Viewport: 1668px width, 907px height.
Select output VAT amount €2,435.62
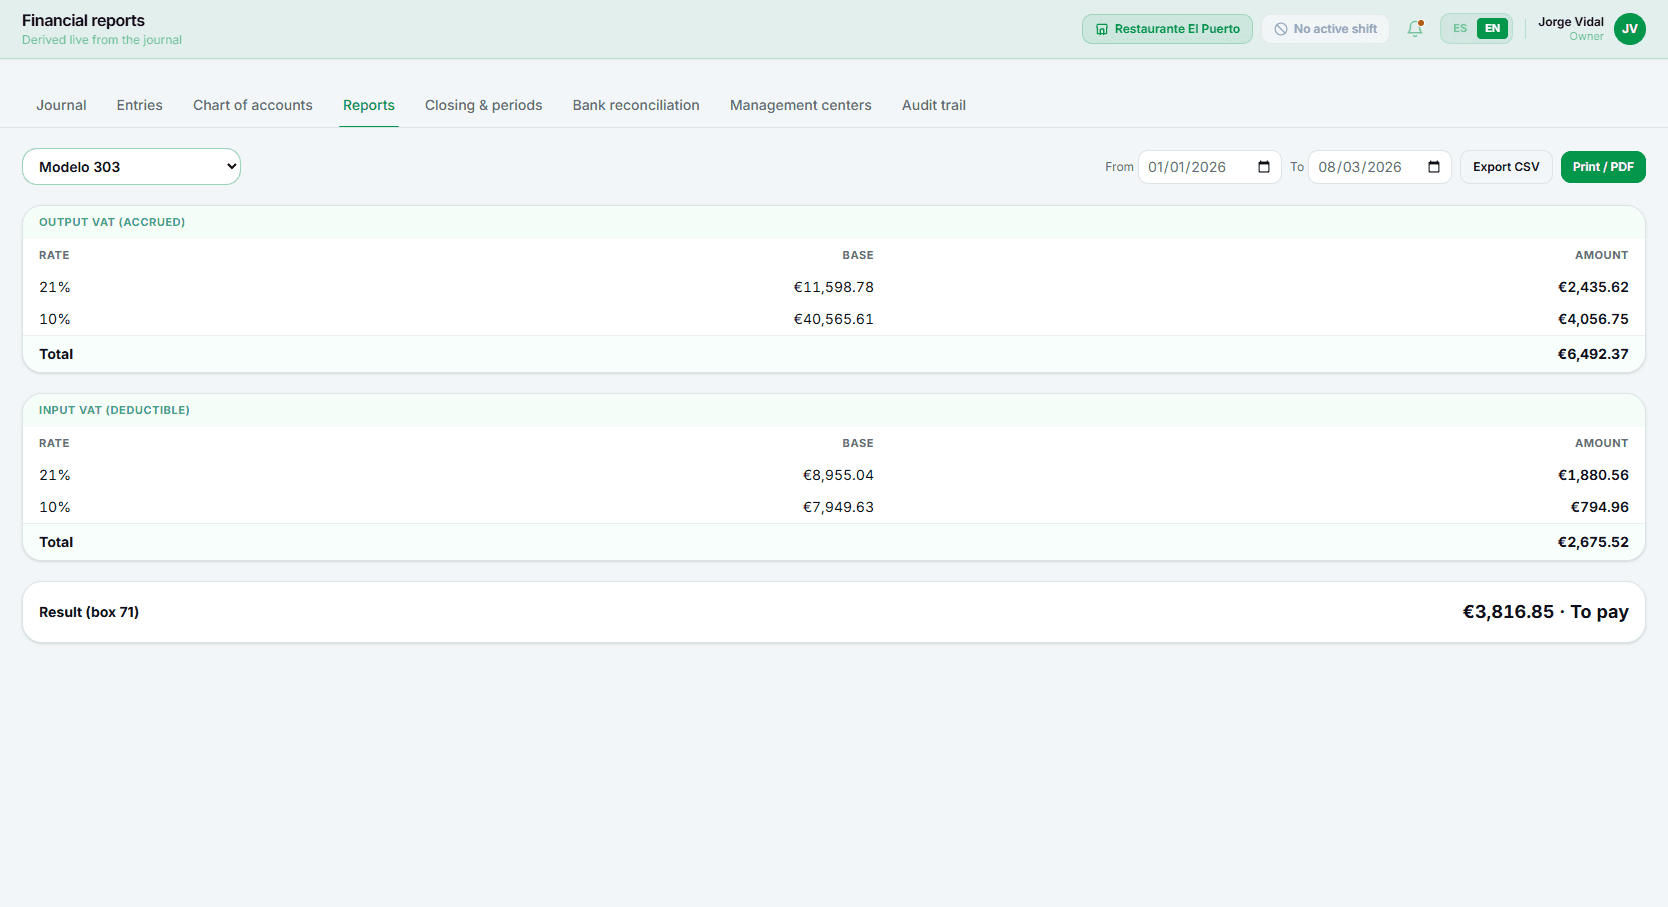1593,287
